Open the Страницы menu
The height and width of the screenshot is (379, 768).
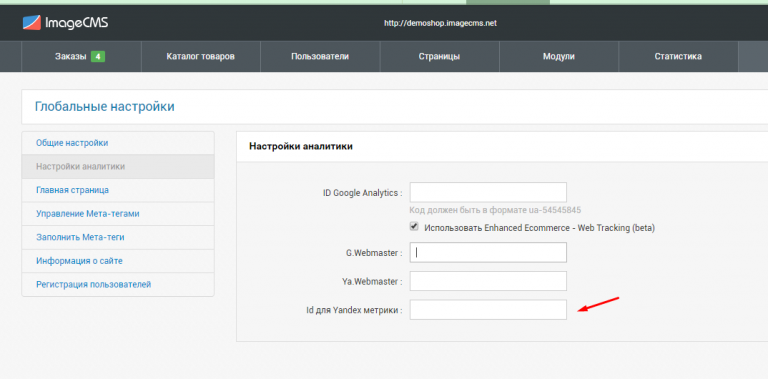coord(439,57)
